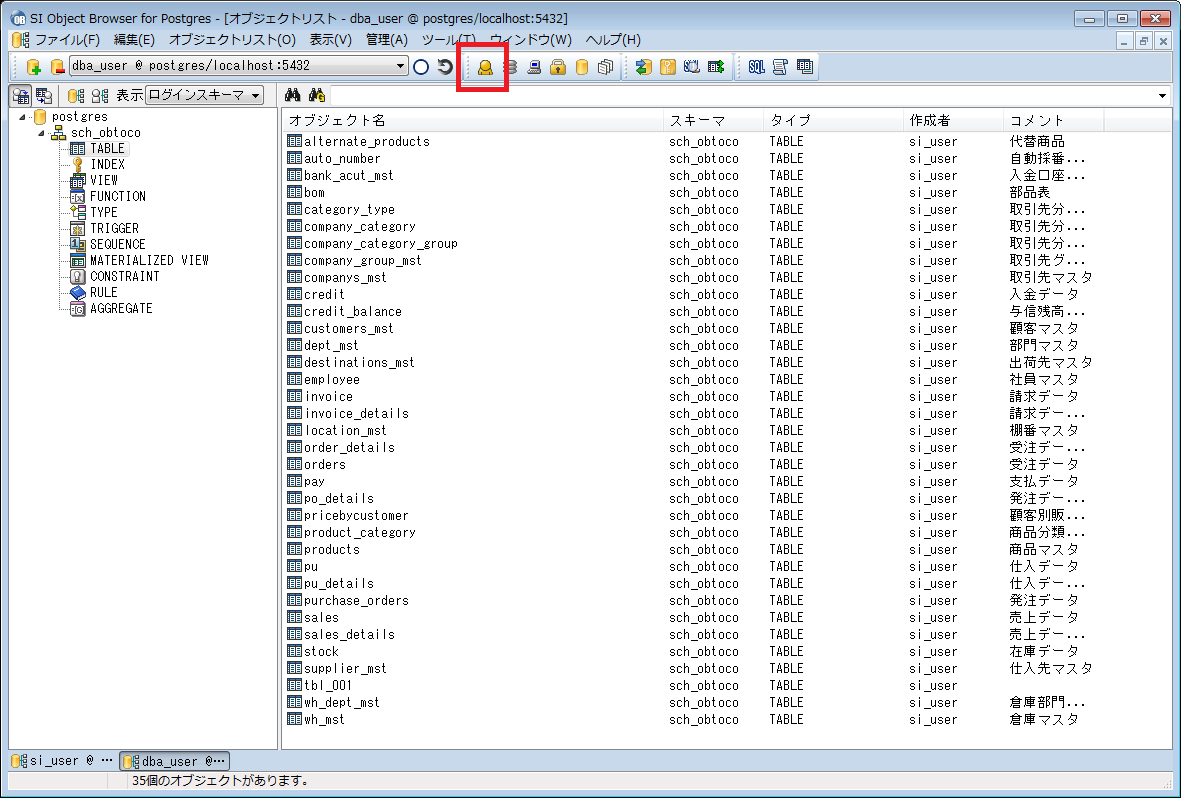Select the customers_mst table row
This screenshot has width=1181, height=798.
tap(348, 328)
